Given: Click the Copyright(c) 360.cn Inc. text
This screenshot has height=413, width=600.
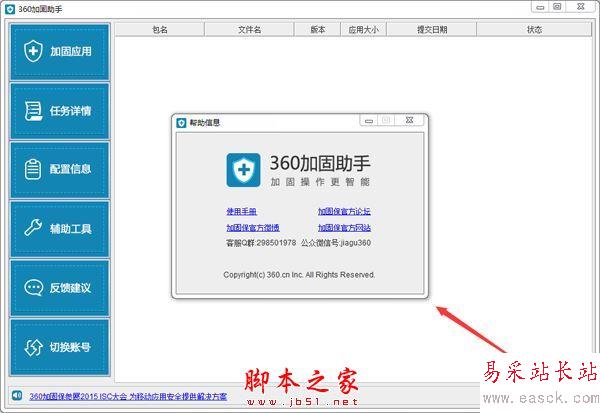Looking at the screenshot, I should 299,275.
